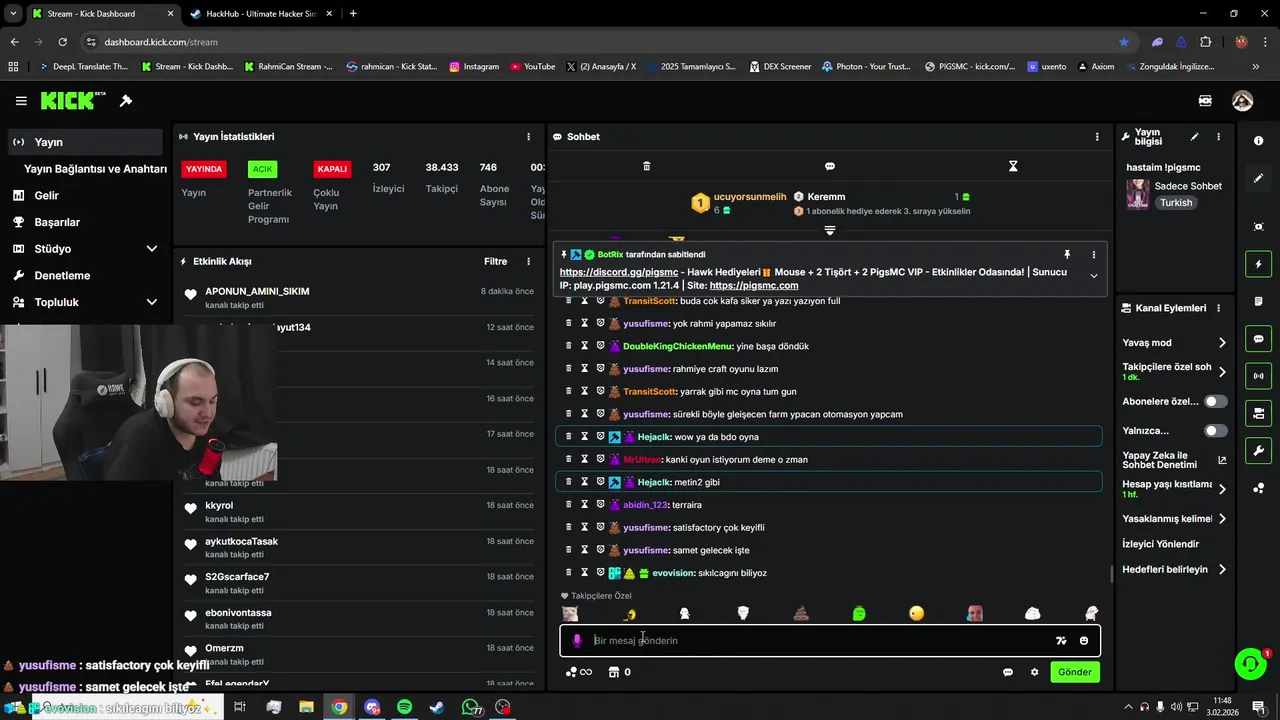Open the store icon next to profile avatar
Screen dimensions: 1280x720
click(x=1205, y=101)
